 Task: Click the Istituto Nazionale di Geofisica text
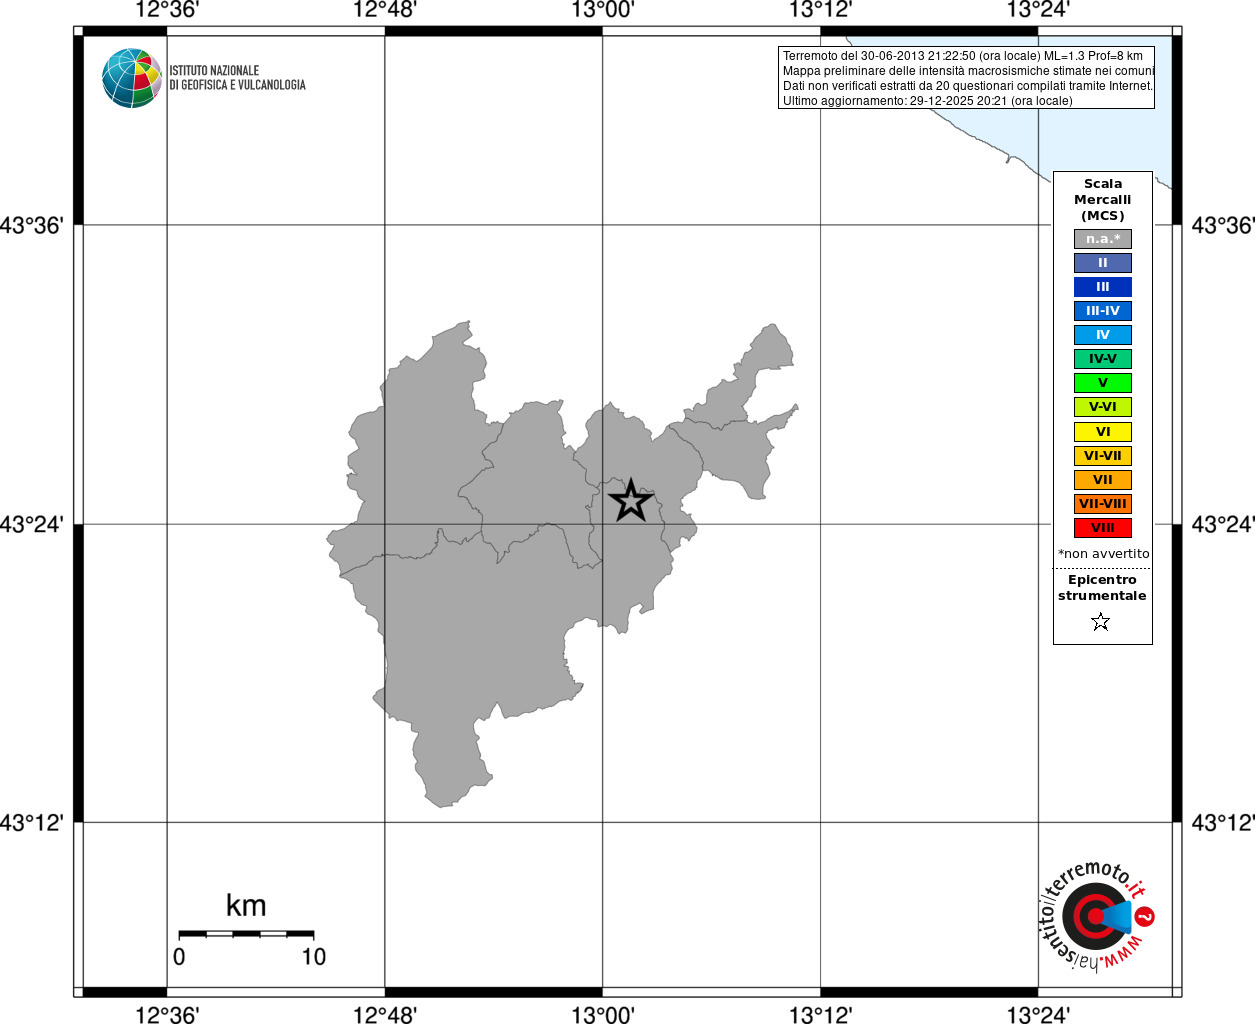point(237,78)
